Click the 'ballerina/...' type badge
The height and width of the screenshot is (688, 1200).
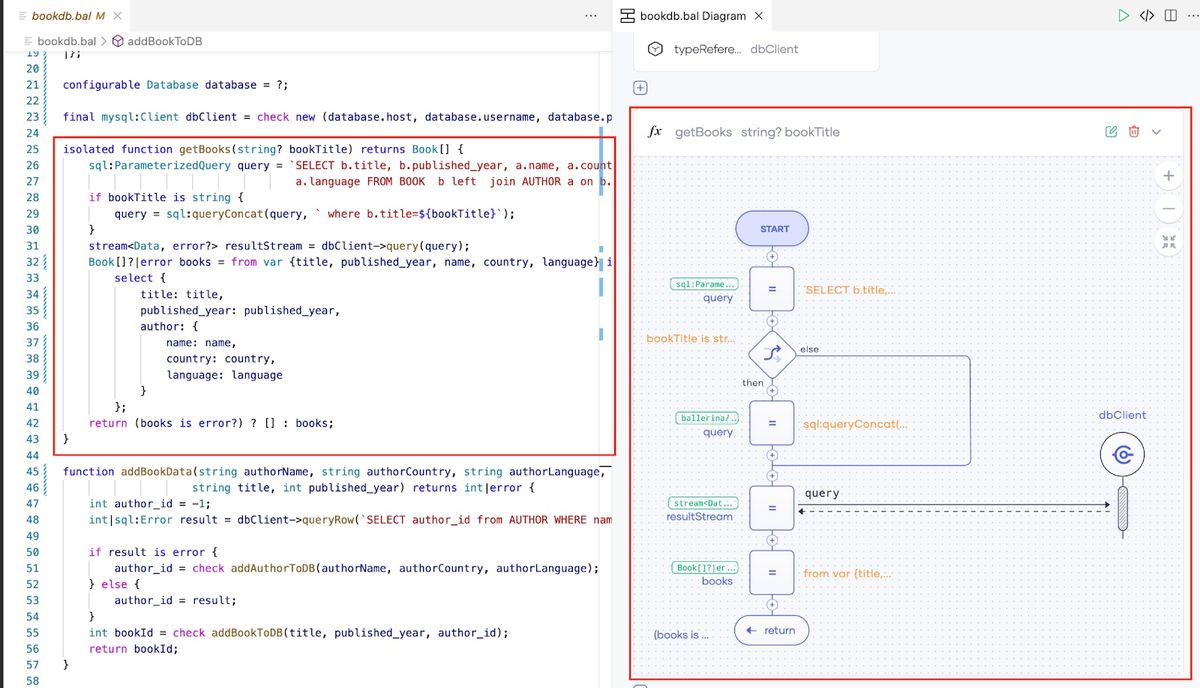point(709,418)
